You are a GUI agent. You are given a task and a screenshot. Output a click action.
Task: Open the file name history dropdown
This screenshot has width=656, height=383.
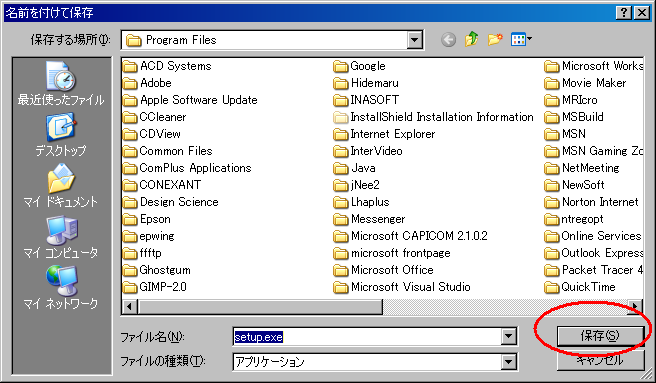(508, 336)
